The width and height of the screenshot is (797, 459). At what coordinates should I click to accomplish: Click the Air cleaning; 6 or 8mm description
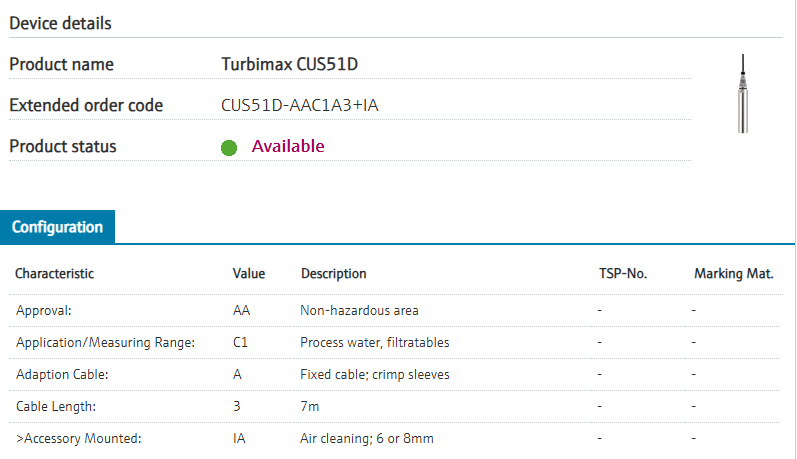(x=366, y=438)
